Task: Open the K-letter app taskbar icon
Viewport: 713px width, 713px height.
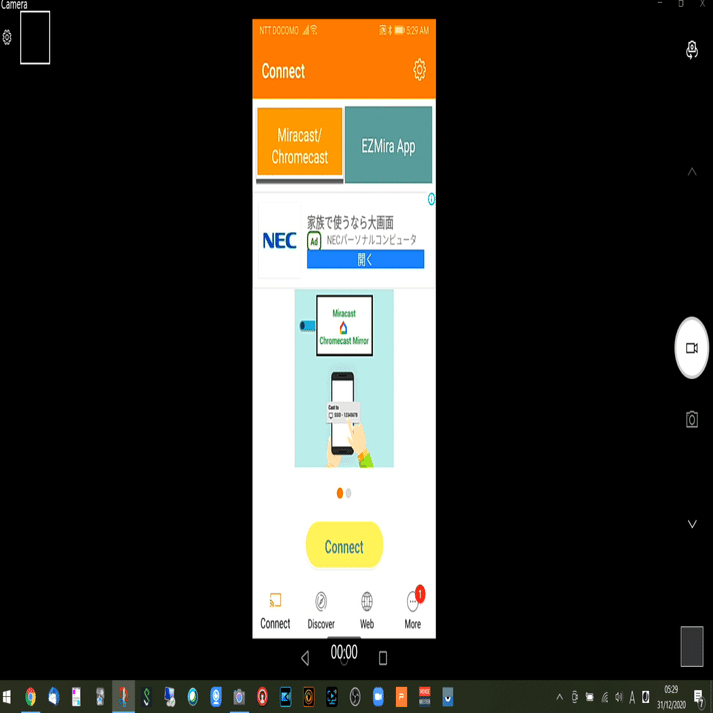Action: point(285,697)
